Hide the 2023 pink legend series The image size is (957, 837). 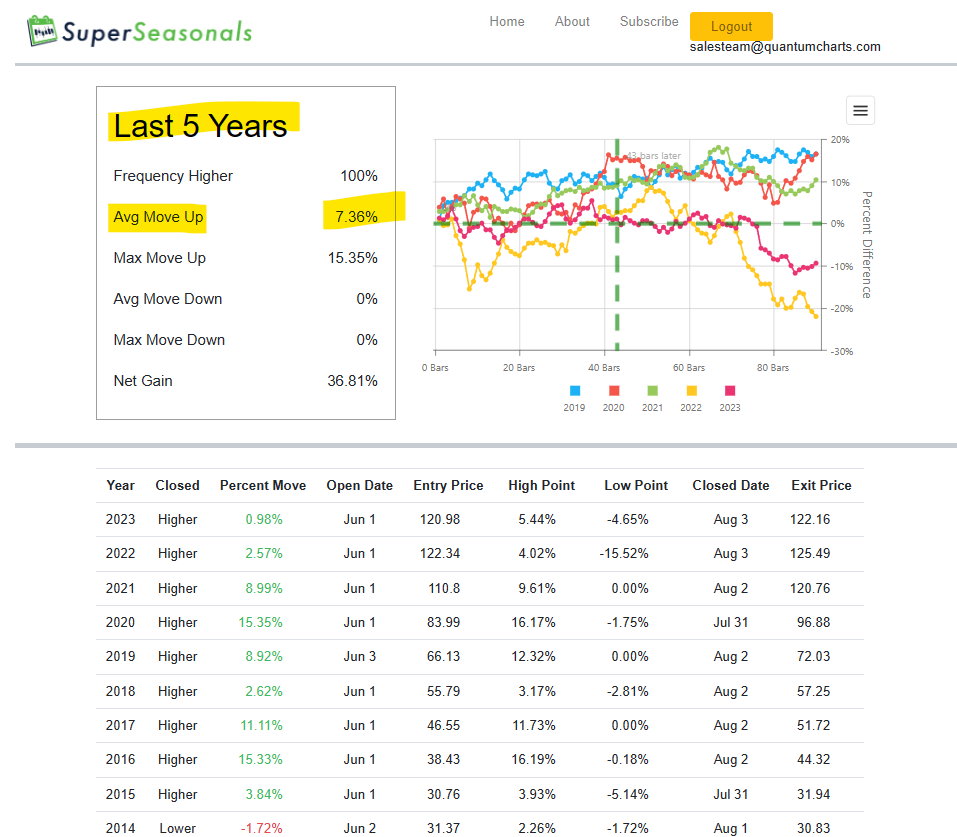click(729, 397)
